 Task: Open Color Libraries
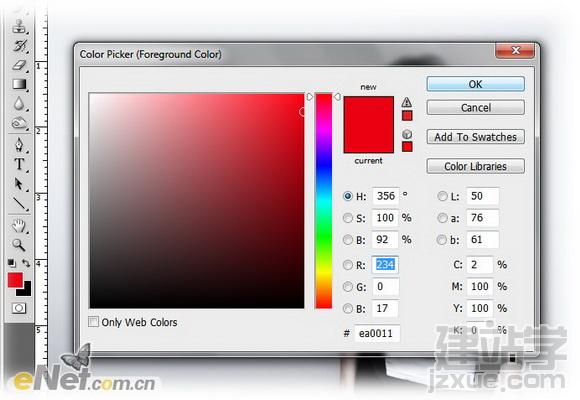[x=475, y=166]
